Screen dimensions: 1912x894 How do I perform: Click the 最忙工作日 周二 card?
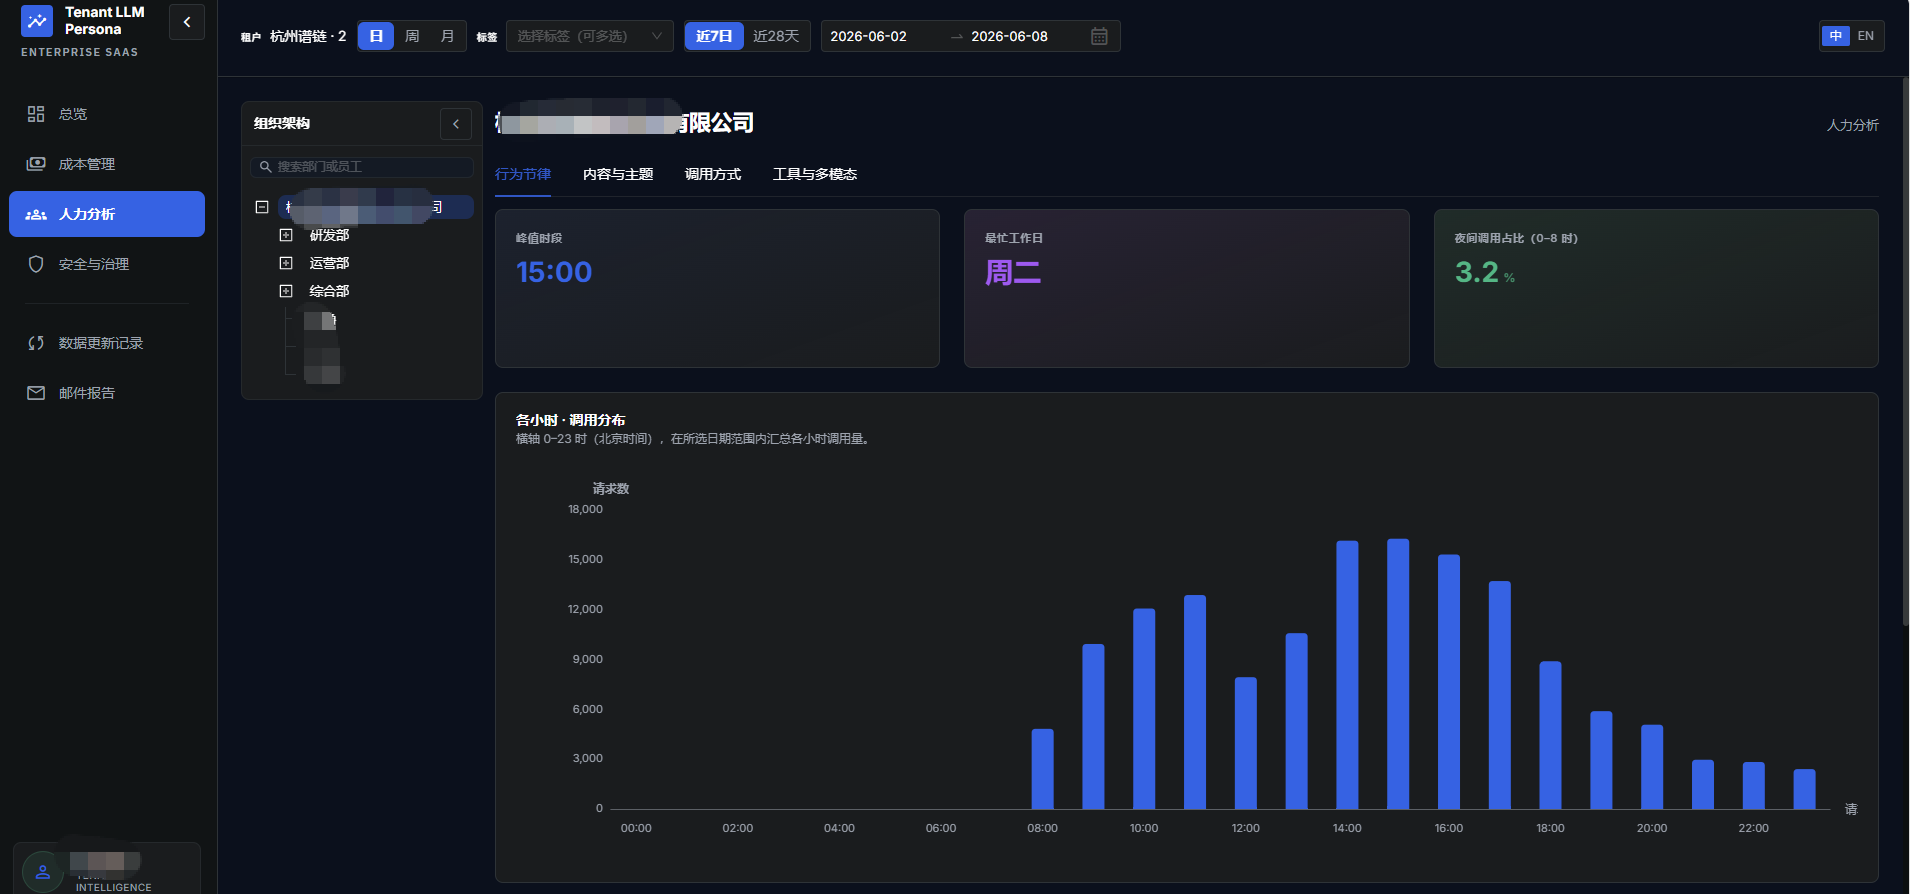pyautogui.click(x=1186, y=288)
